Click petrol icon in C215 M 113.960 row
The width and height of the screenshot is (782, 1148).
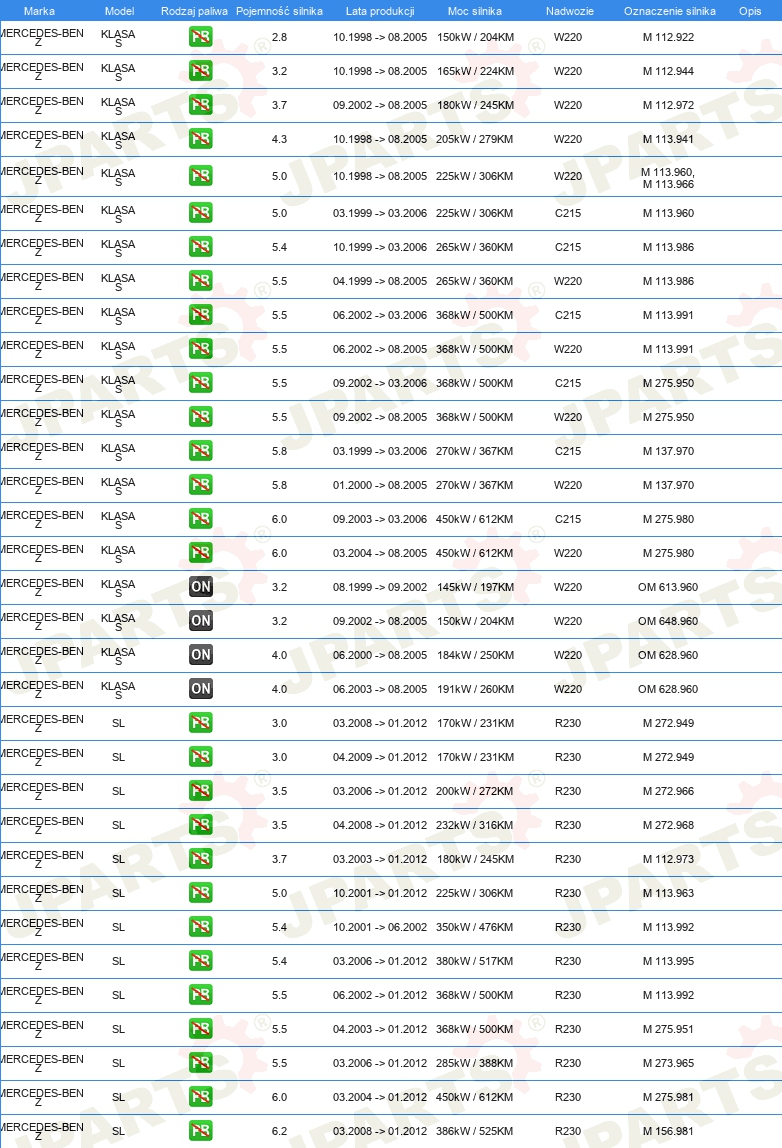point(201,213)
